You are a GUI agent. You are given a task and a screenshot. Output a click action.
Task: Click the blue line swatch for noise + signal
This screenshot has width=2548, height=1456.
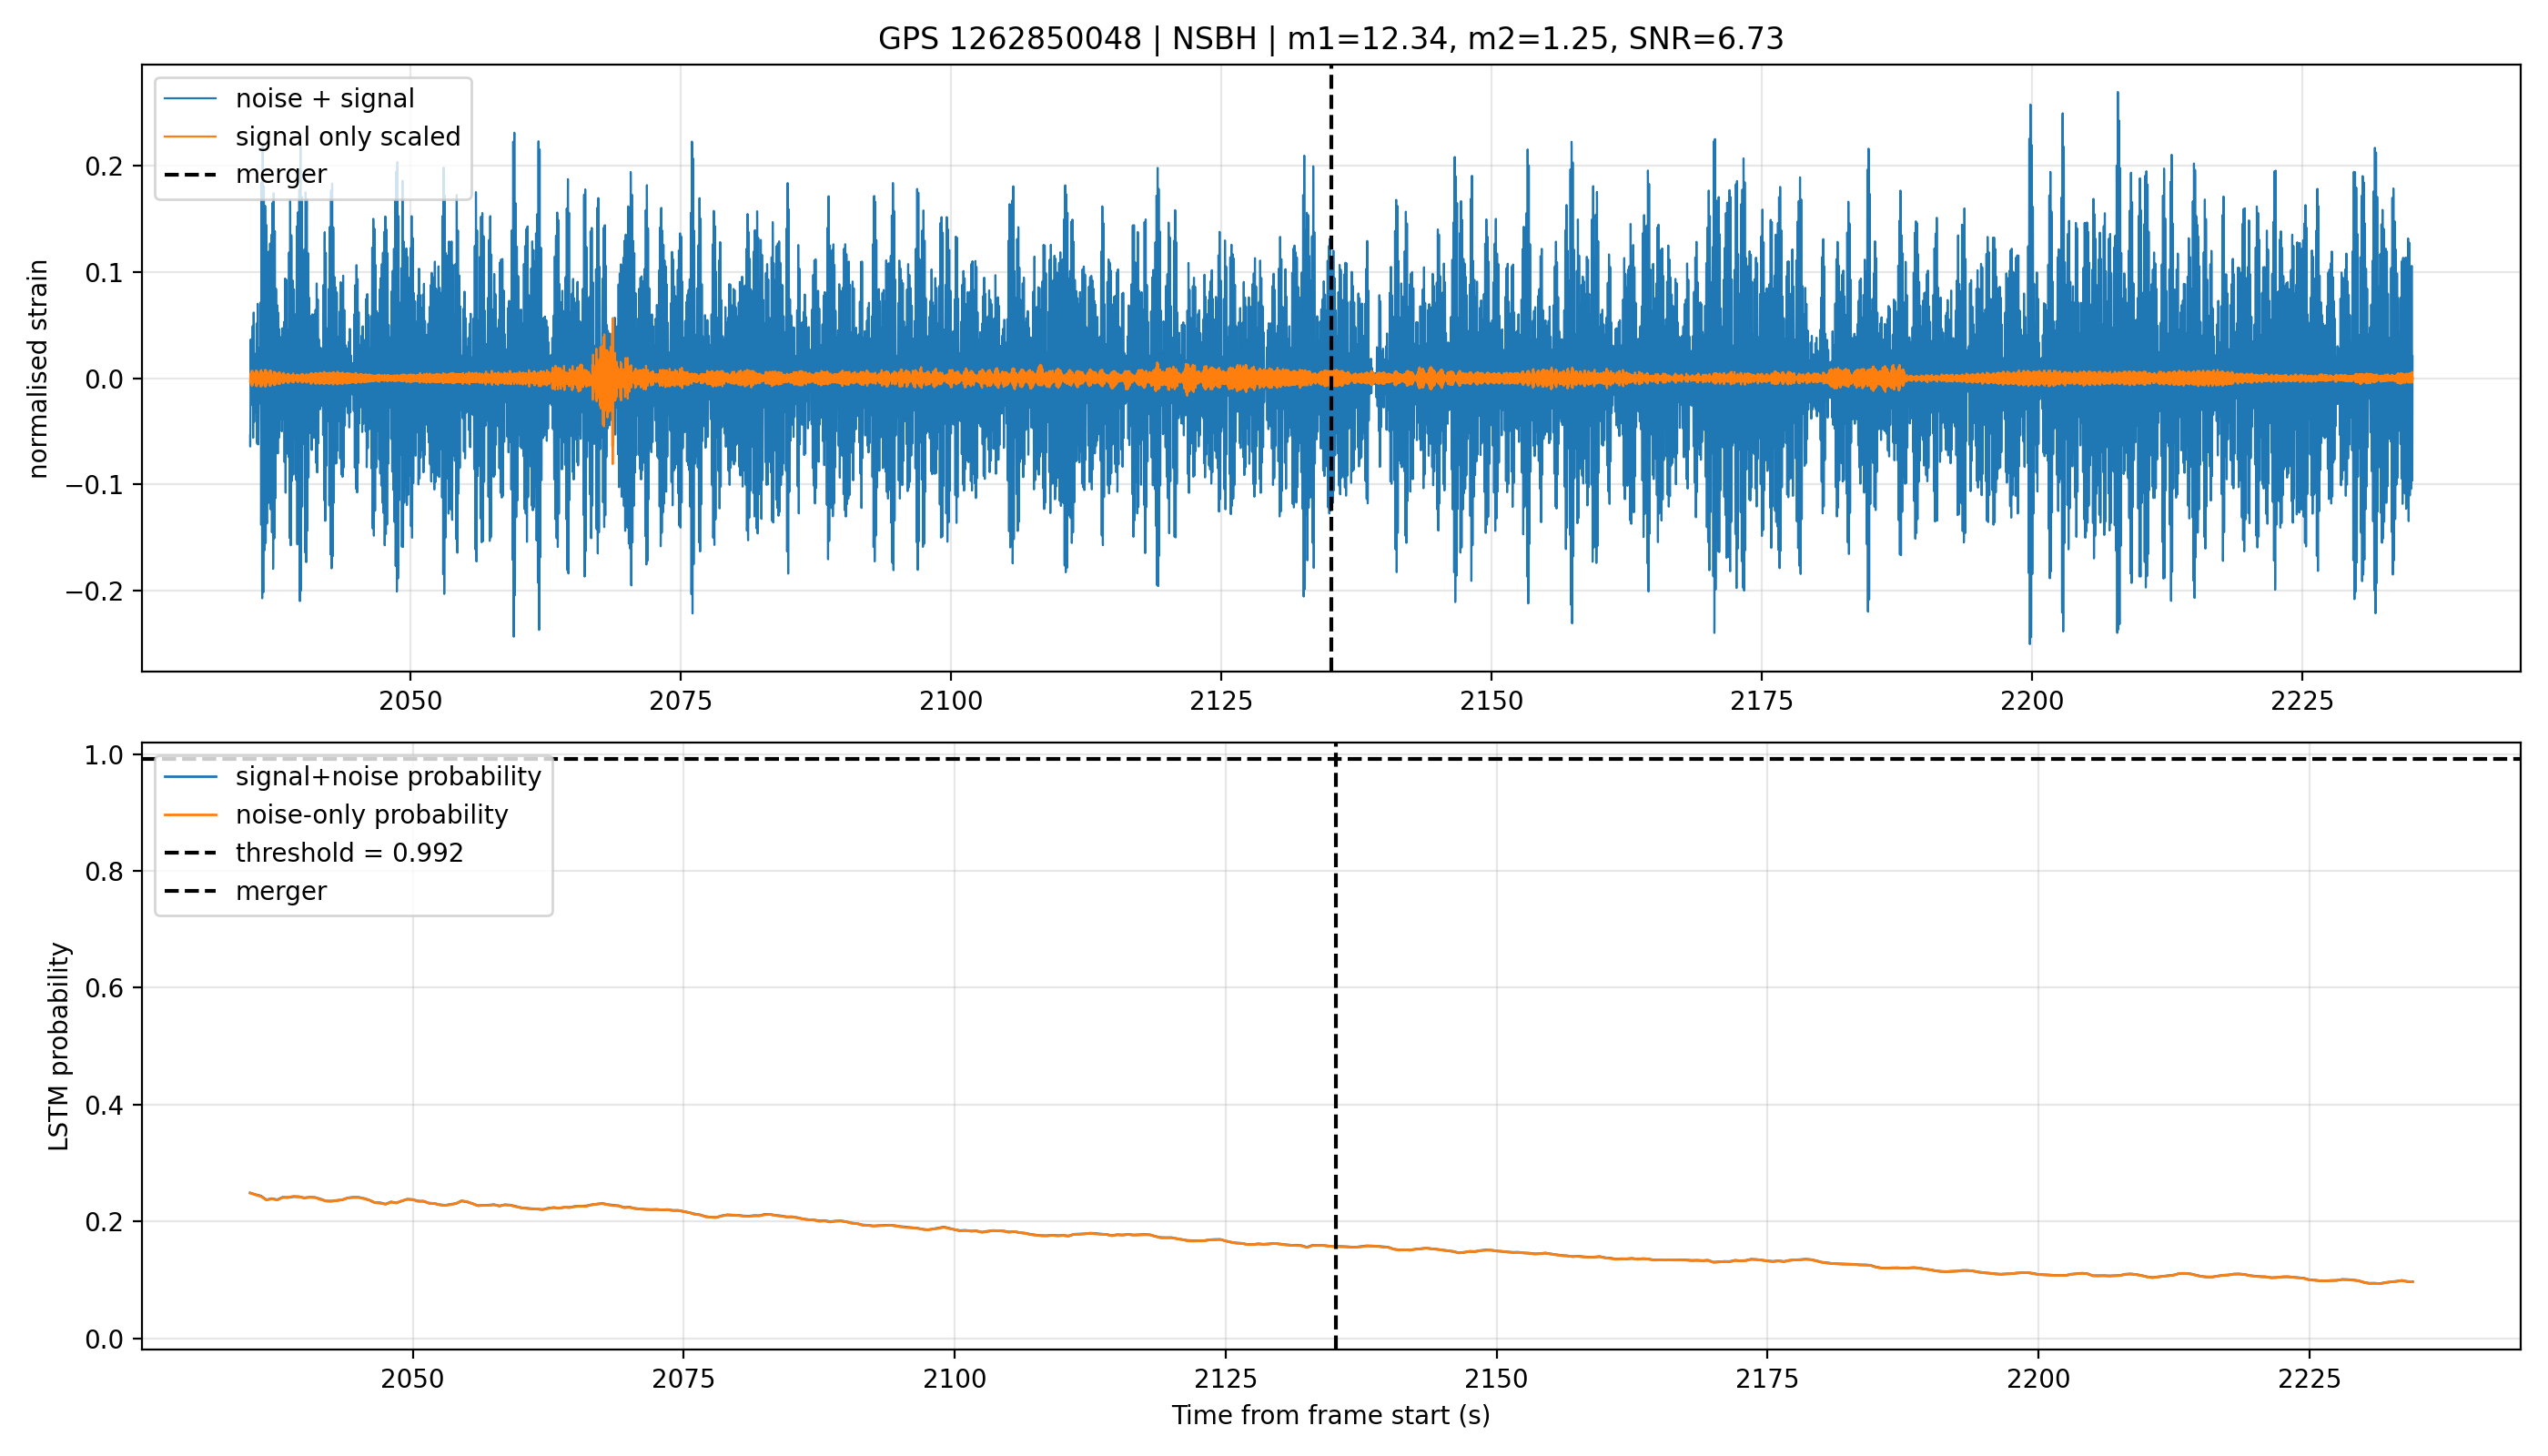[x=190, y=99]
